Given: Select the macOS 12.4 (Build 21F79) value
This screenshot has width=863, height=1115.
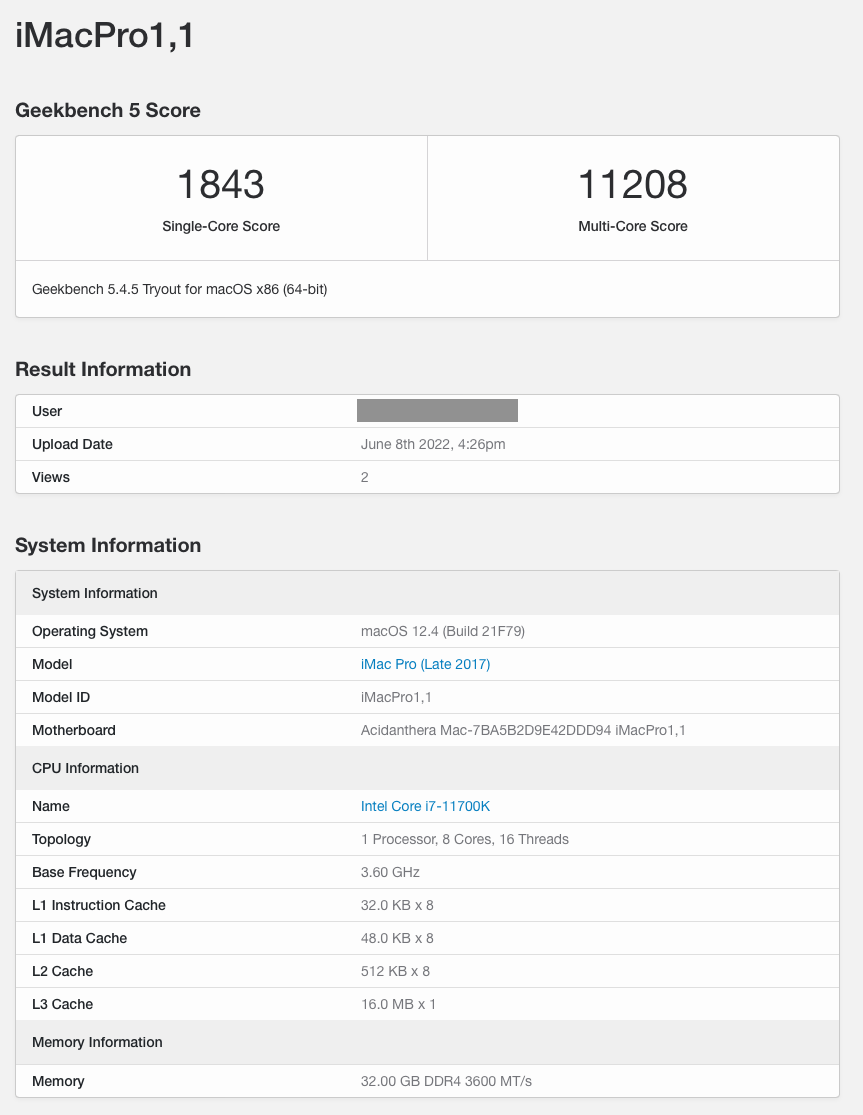Looking at the screenshot, I should coord(443,631).
